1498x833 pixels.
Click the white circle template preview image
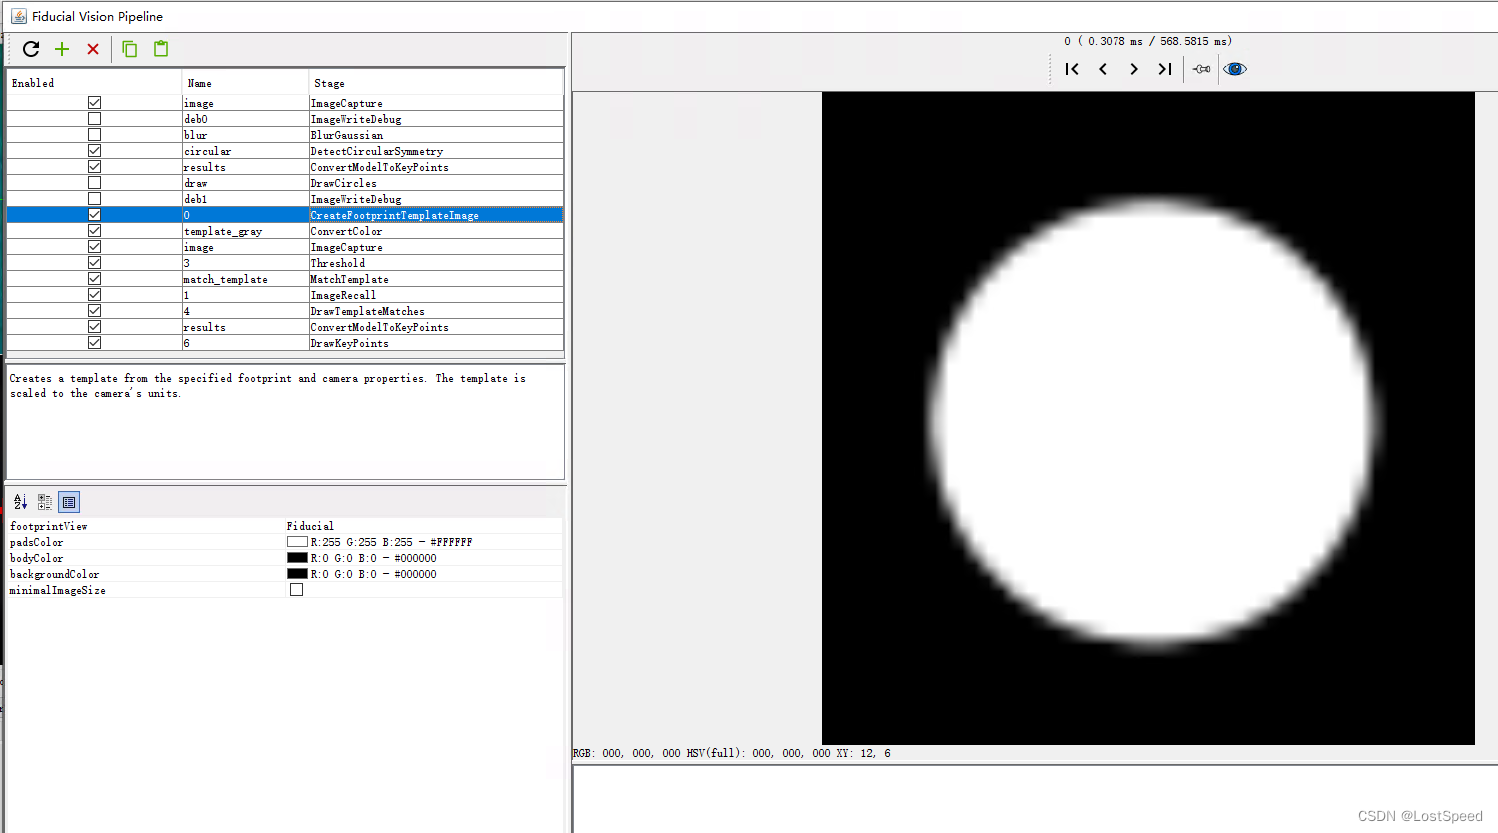1148,418
